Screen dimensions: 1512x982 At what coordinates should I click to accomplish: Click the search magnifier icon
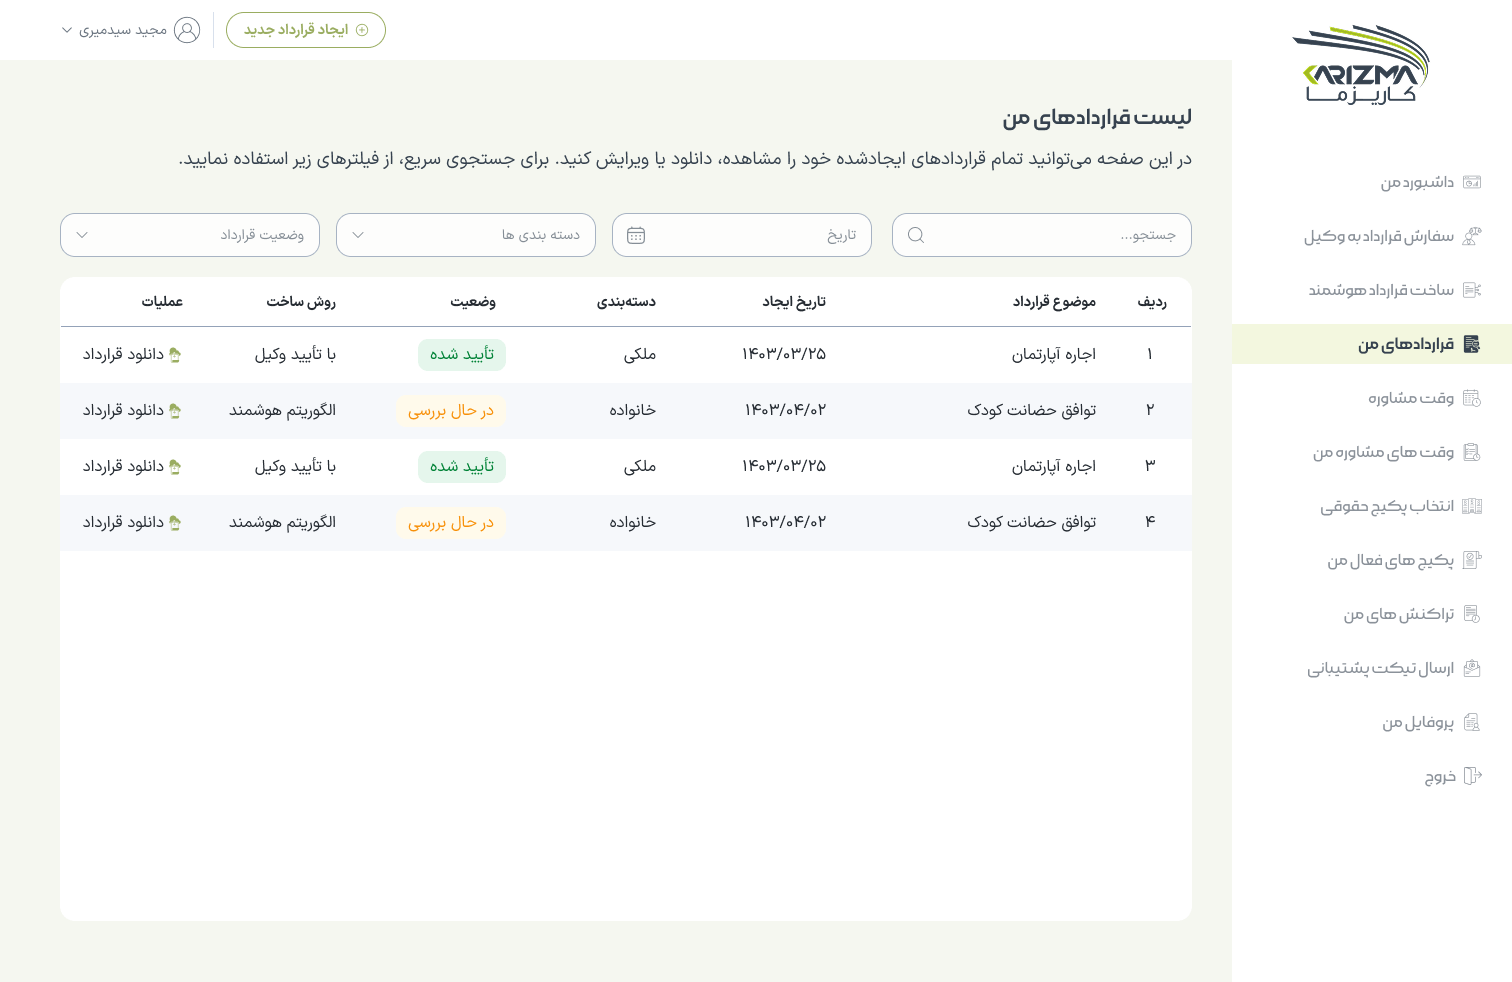coord(916,235)
